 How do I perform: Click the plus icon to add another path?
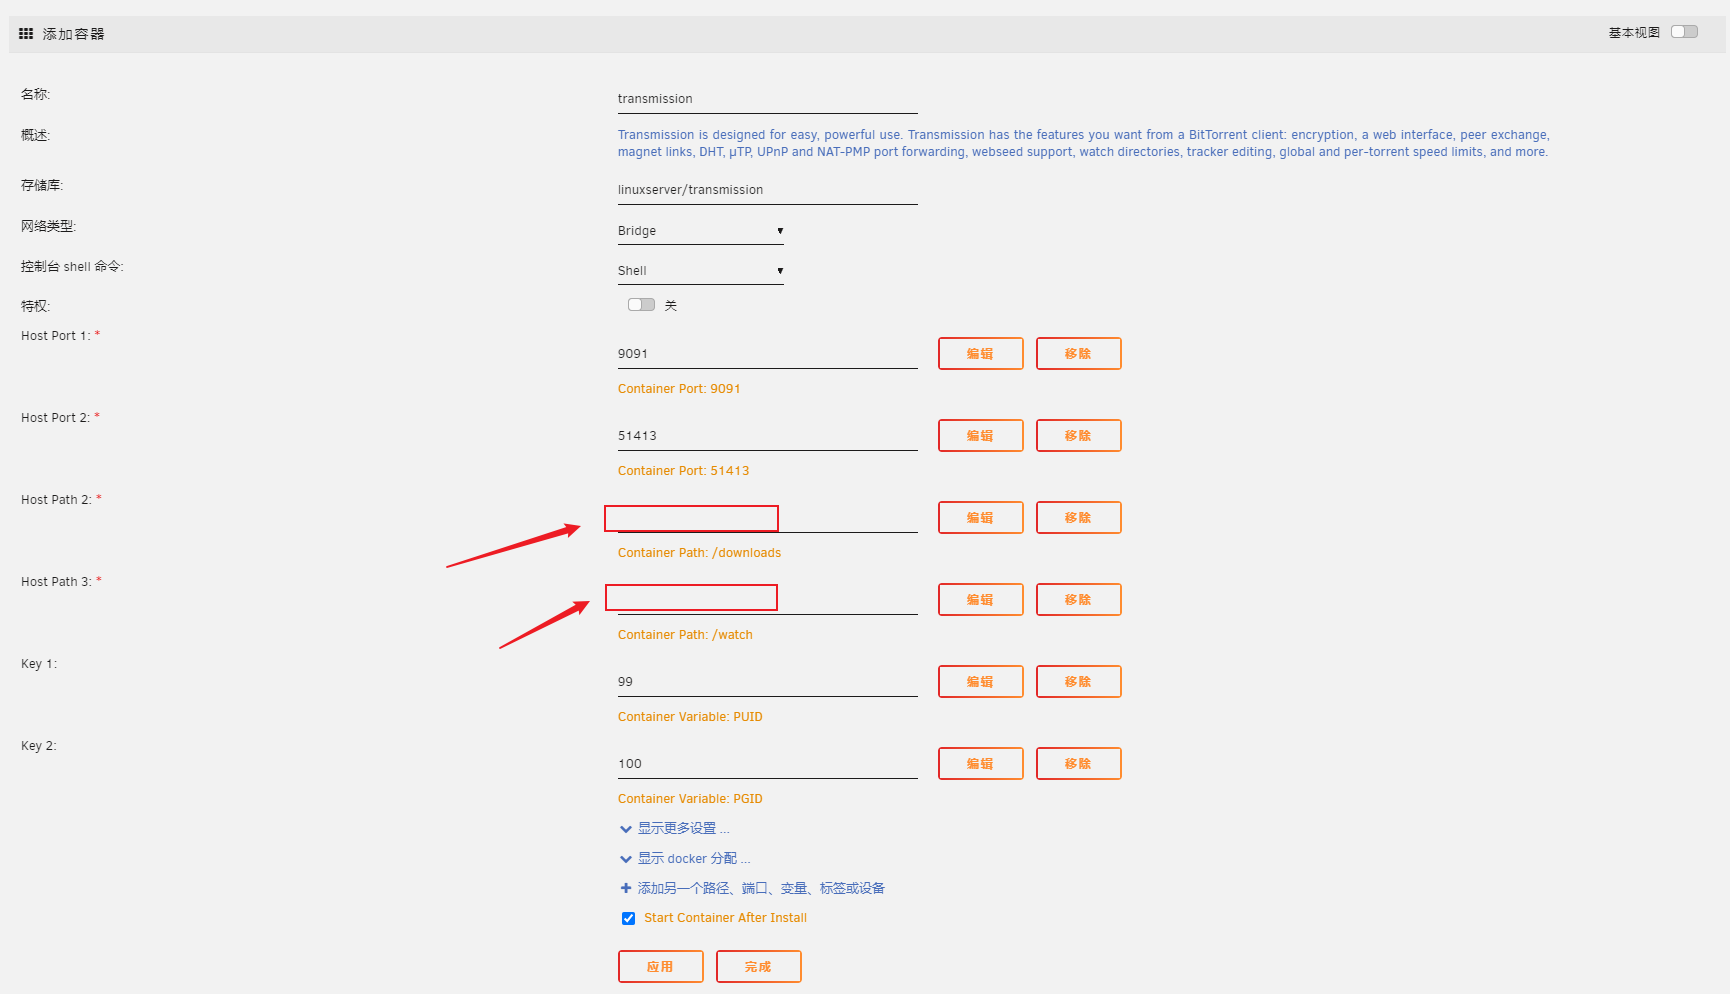[626, 888]
